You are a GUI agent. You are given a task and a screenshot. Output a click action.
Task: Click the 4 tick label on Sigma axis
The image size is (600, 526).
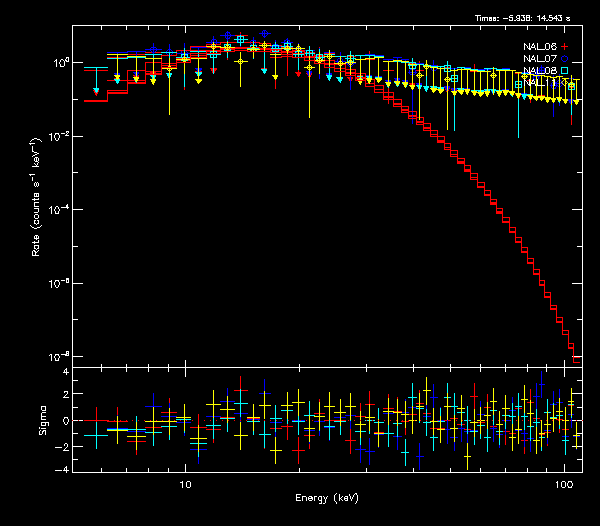point(64,372)
